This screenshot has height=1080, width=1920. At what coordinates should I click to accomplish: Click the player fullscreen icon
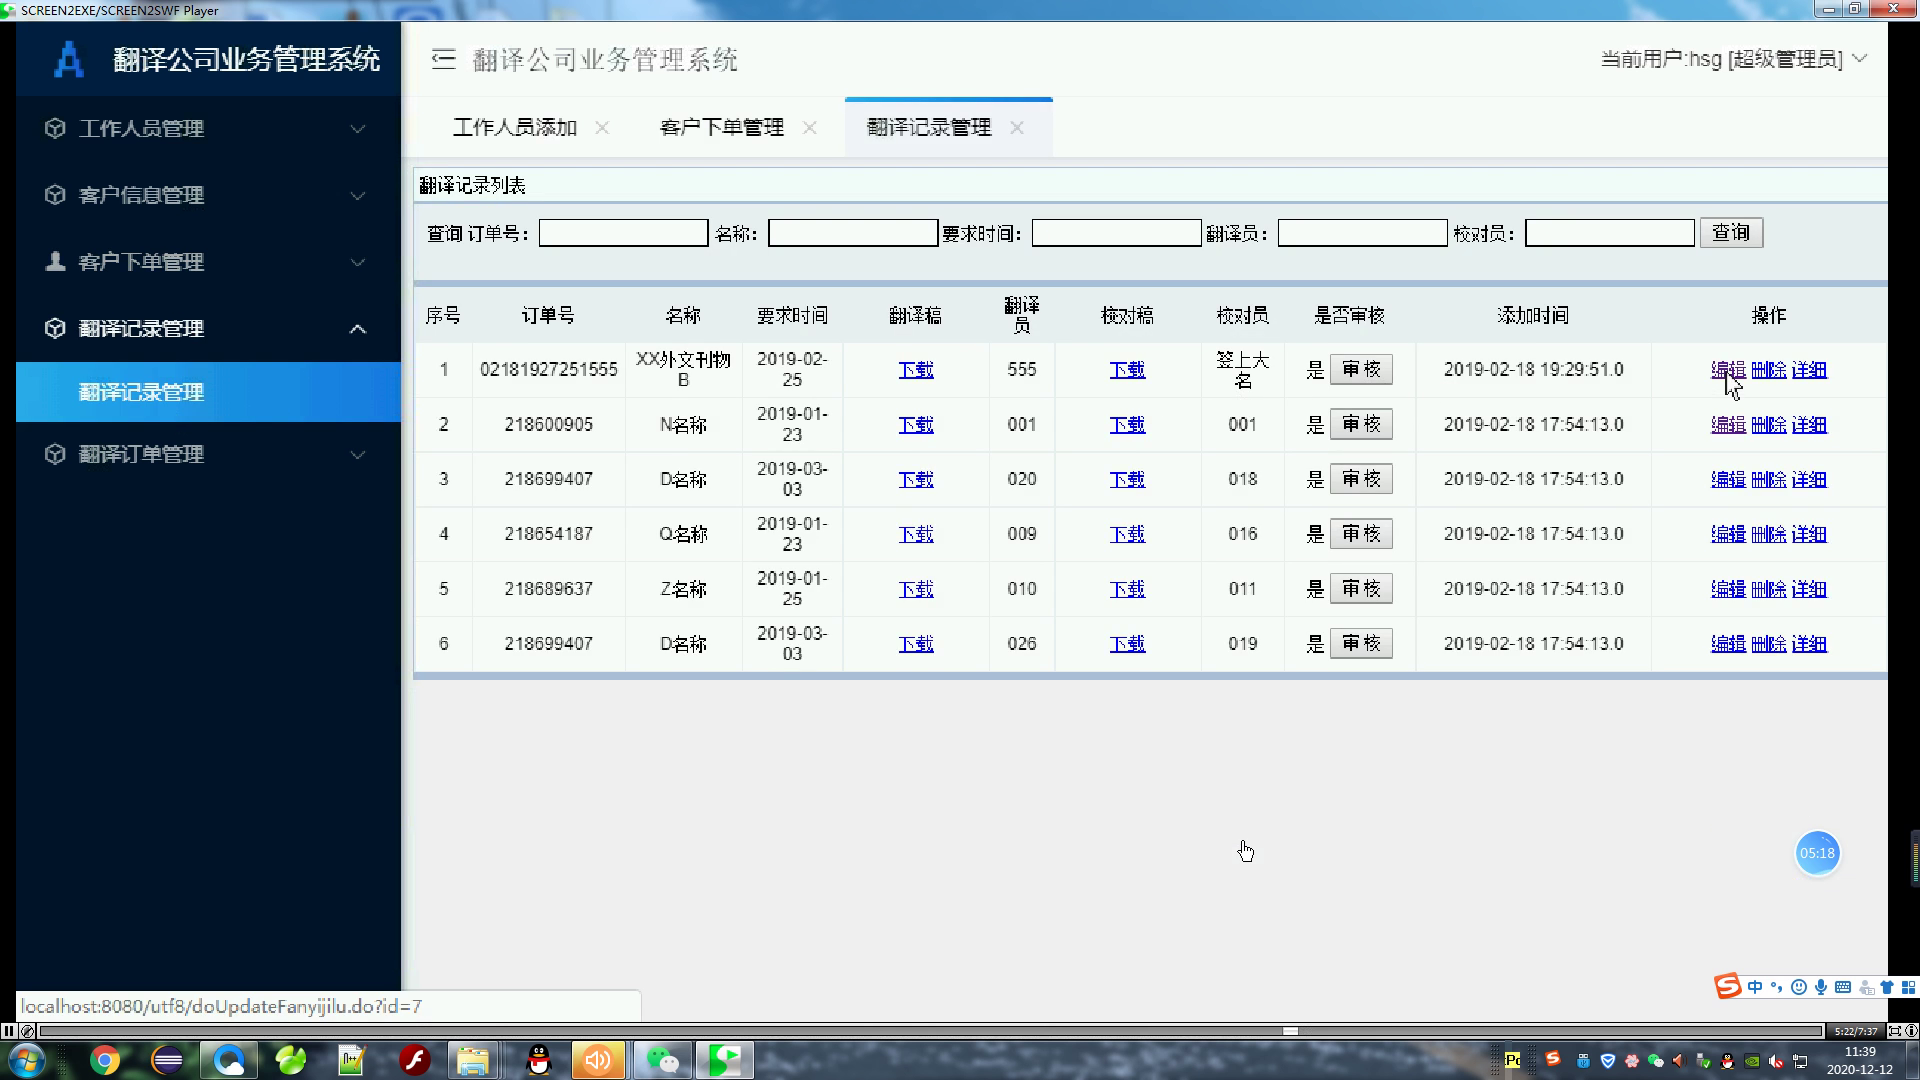1894,1031
